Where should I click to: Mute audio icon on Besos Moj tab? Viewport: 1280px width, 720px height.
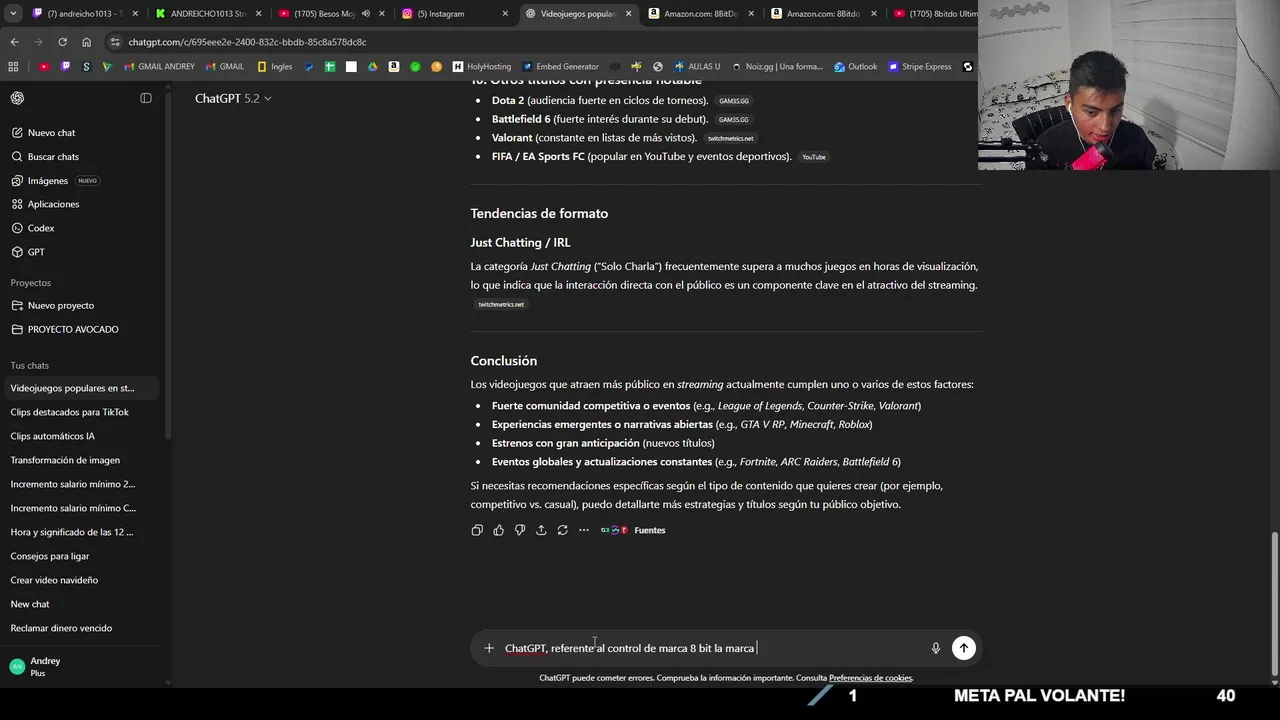click(365, 14)
